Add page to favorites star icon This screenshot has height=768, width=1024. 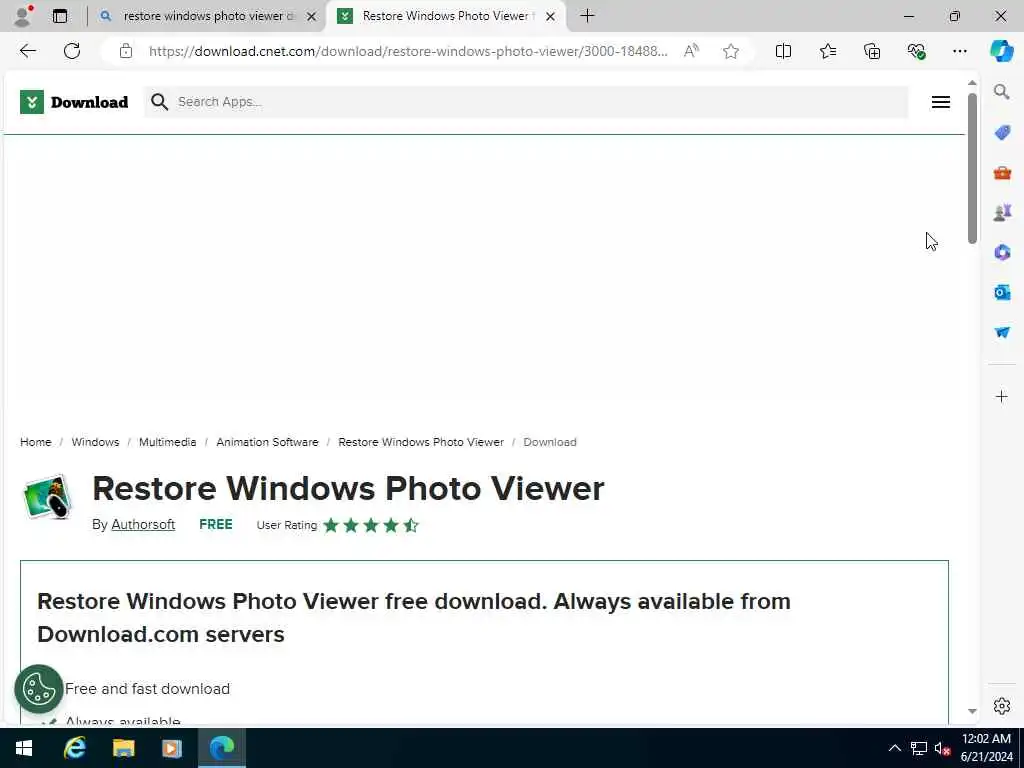pyautogui.click(x=731, y=51)
